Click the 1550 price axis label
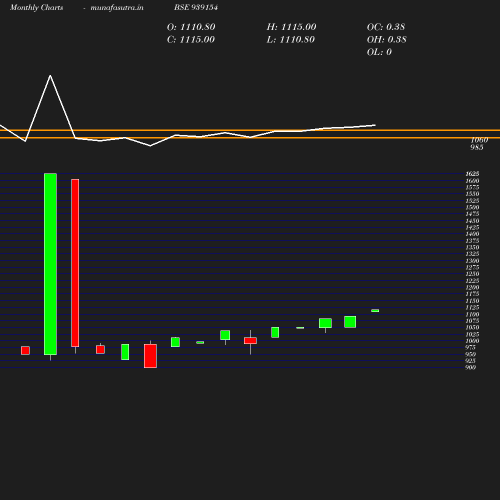500x500 pixels. pyautogui.click(x=472, y=194)
